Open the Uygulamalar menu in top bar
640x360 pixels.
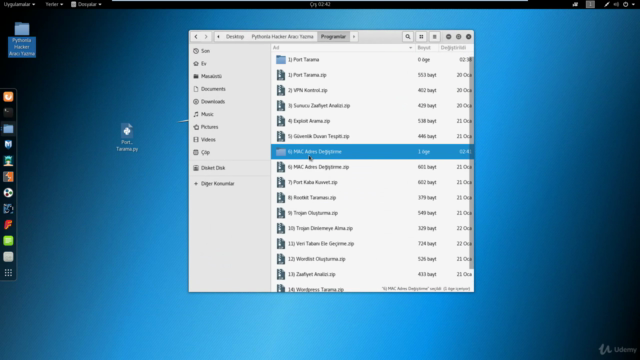(19, 4)
